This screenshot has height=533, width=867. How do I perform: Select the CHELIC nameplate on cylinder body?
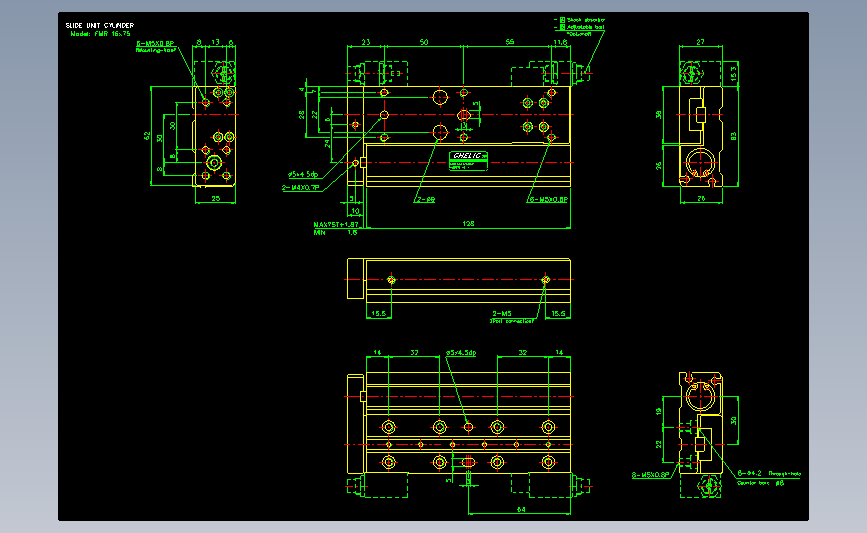point(468,161)
